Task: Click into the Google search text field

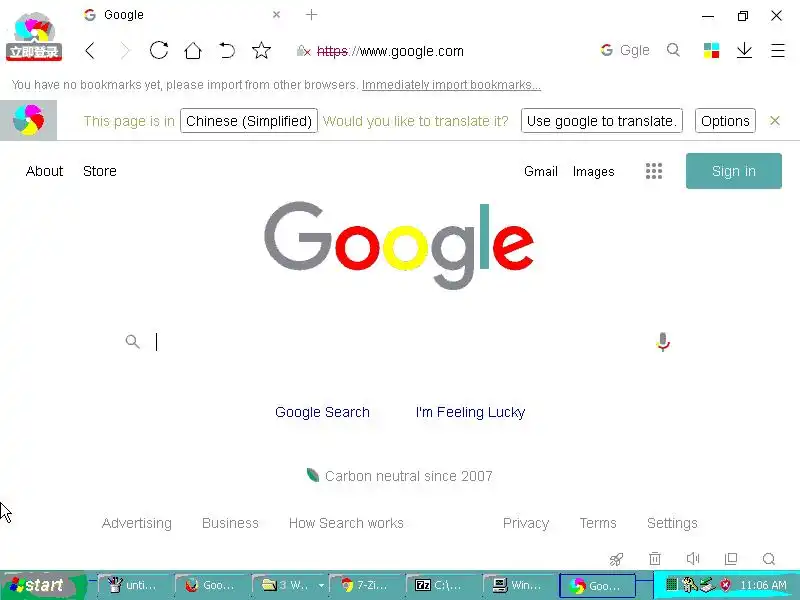Action: tap(398, 341)
